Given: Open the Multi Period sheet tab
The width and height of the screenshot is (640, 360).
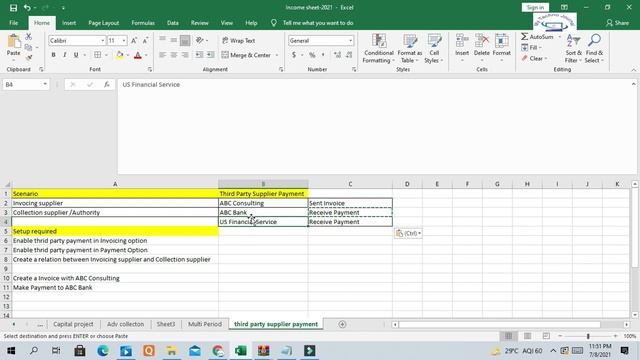Looking at the screenshot, I should coord(205,324).
